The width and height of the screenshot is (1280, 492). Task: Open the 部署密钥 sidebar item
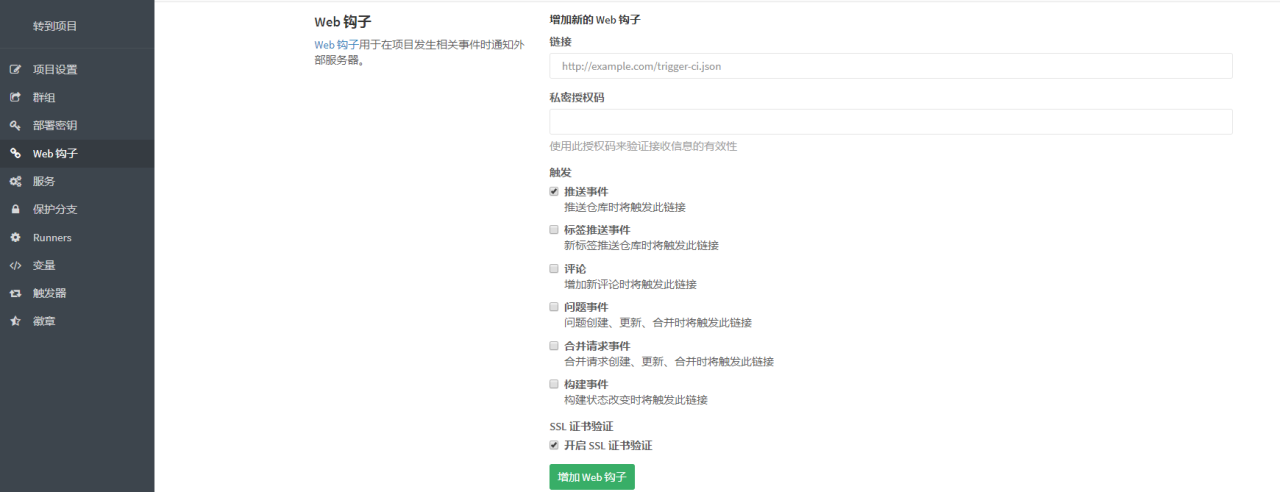click(x=77, y=126)
